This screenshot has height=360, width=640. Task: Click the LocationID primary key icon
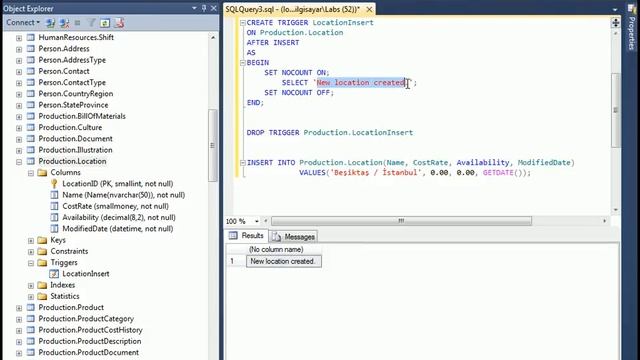(54, 184)
